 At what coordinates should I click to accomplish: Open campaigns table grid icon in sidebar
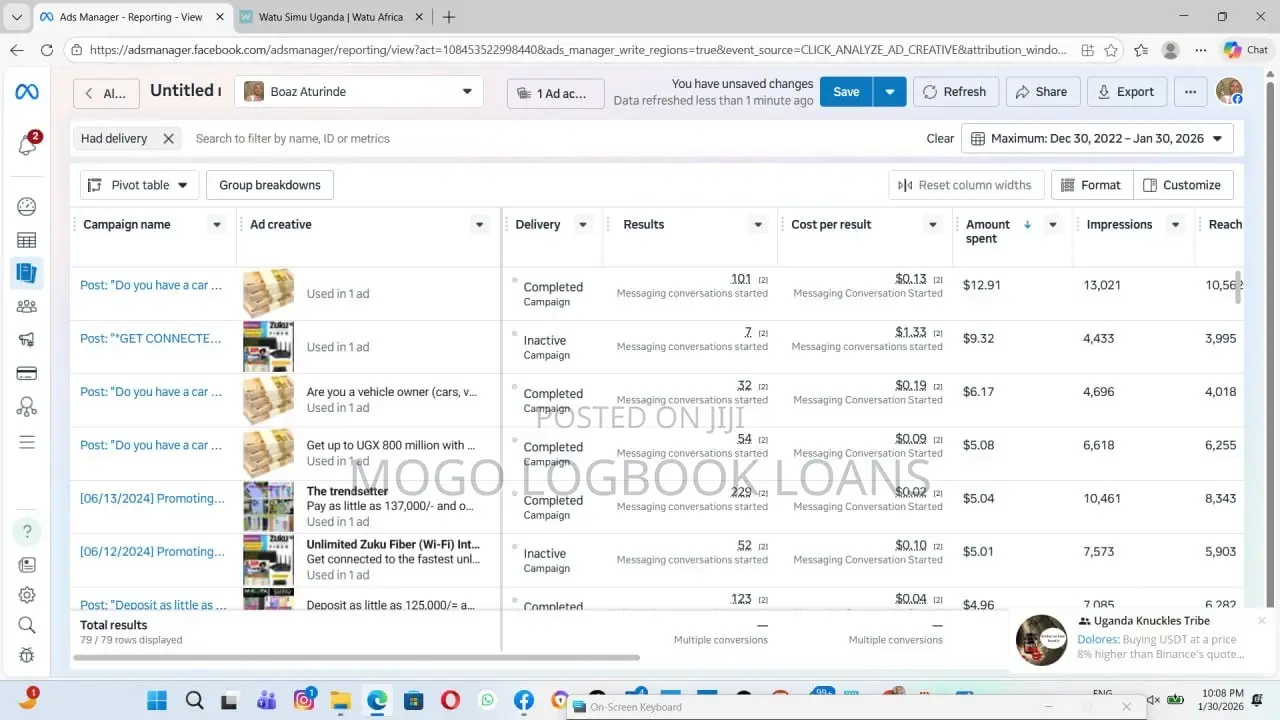tap(27, 240)
